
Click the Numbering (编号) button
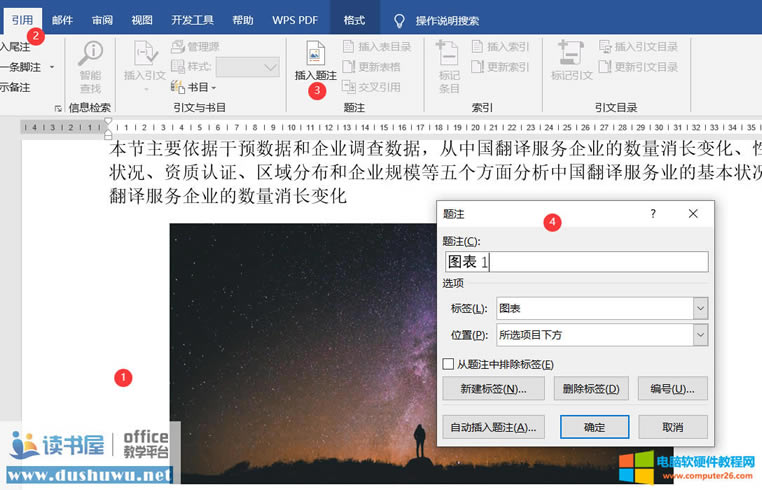(672, 389)
